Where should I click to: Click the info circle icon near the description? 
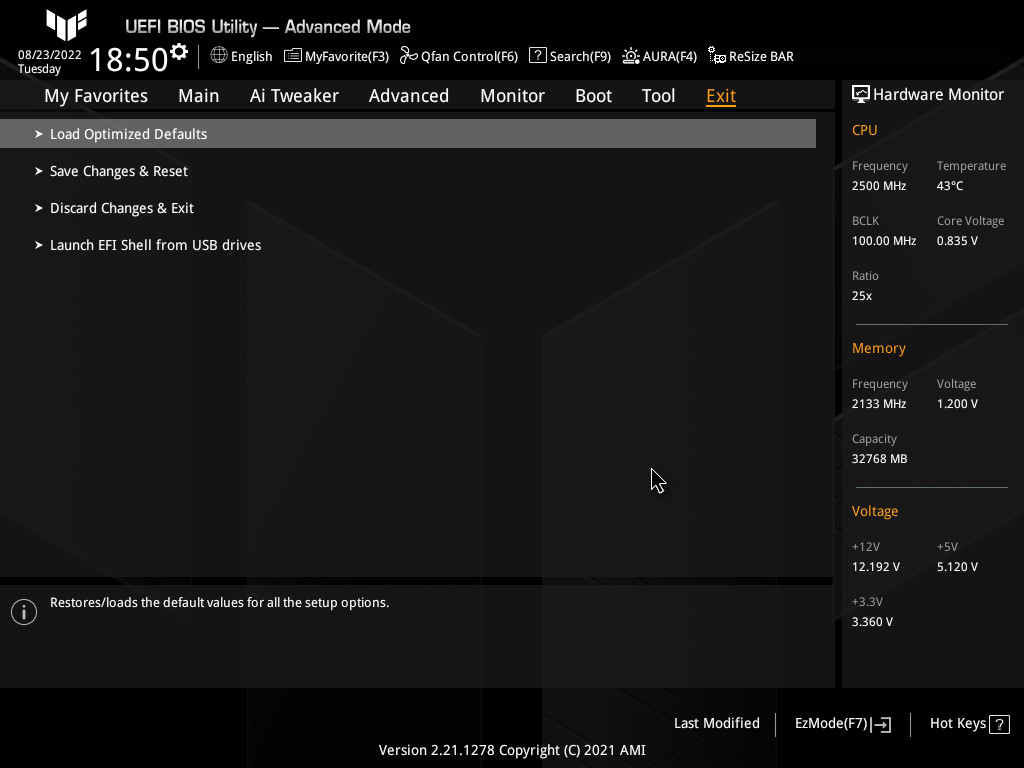click(x=23, y=611)
